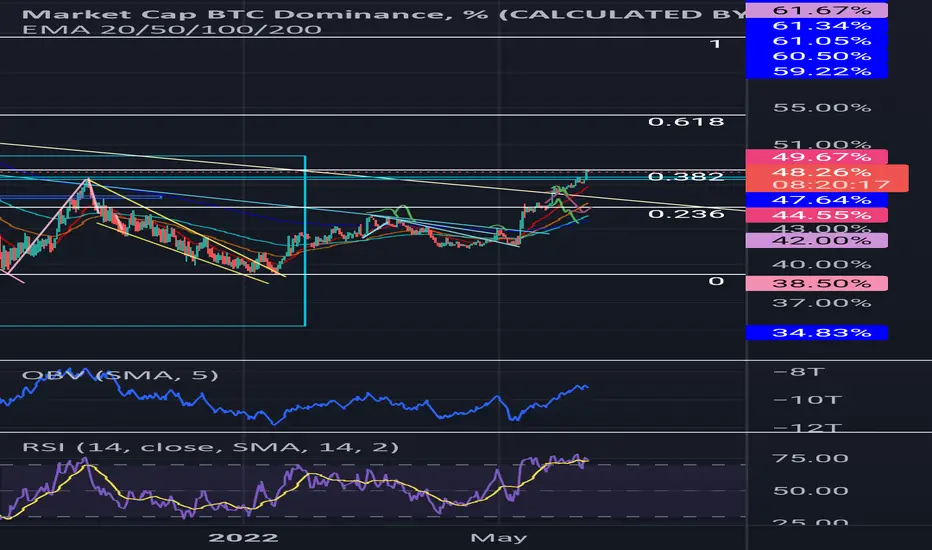The width and height of the screenshot is (932, 550).
Task: Click the 47.64% blue price label
Action: [x=816, y=200]
